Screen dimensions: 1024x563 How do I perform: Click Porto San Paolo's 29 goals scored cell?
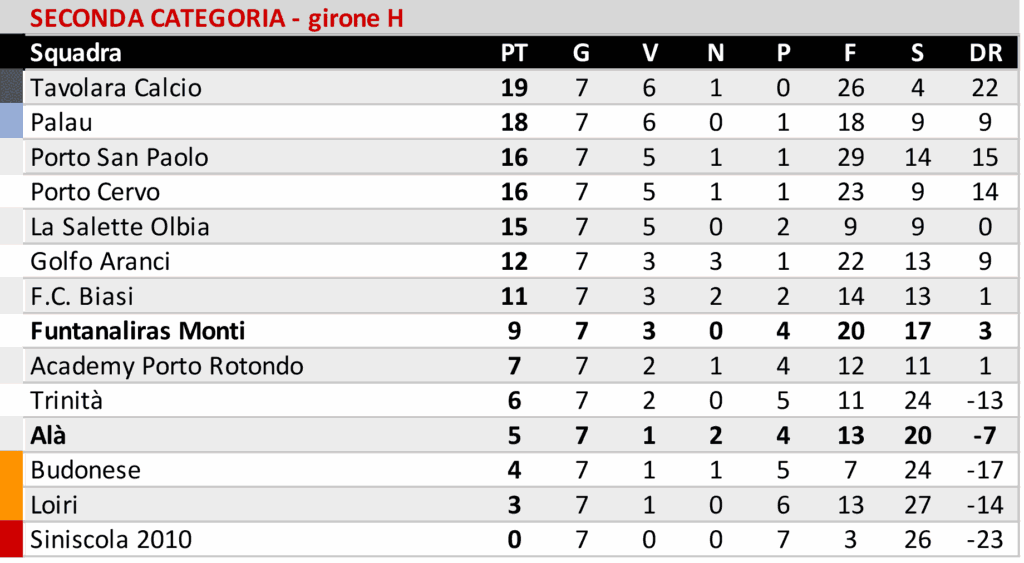(x=850, y=157)
